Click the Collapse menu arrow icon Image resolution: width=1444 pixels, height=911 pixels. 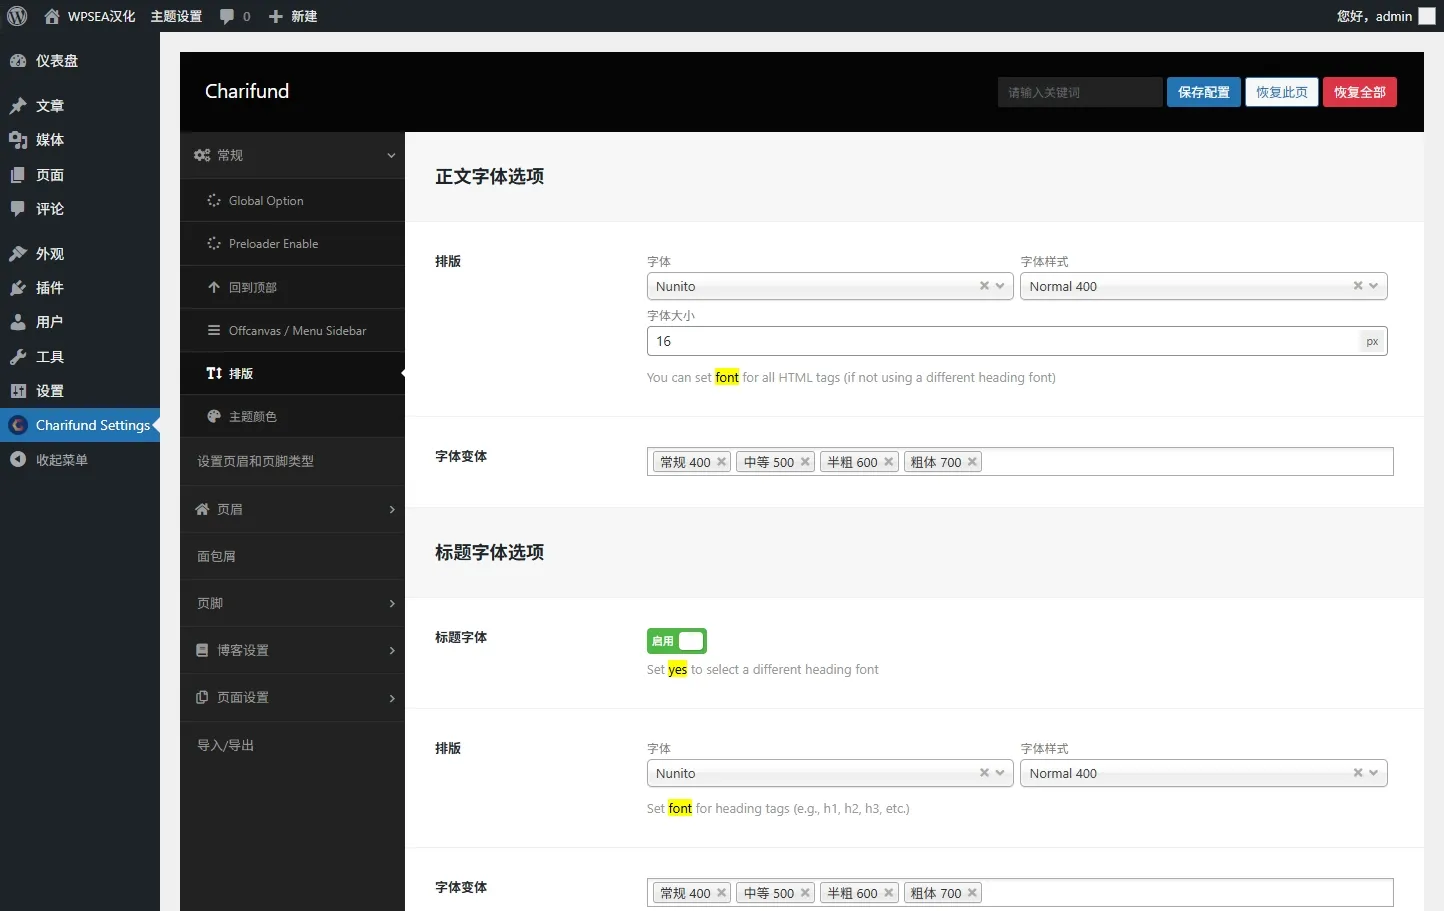click(18, 460)
